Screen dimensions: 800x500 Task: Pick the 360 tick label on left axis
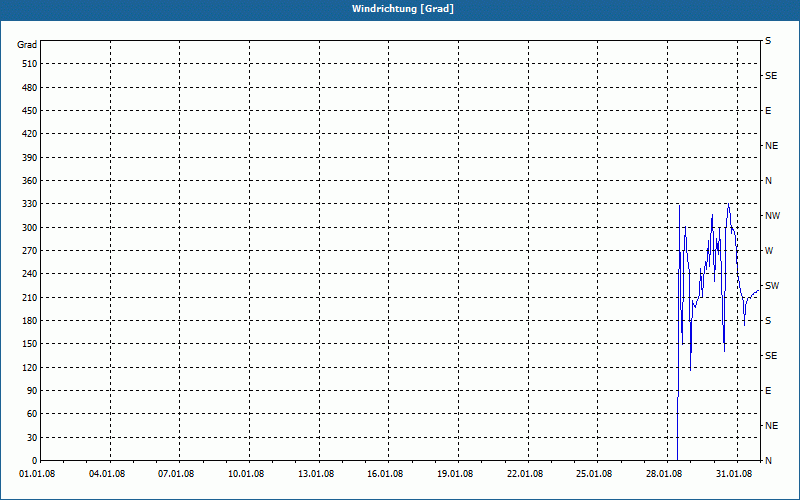click(x=30, y=181)
